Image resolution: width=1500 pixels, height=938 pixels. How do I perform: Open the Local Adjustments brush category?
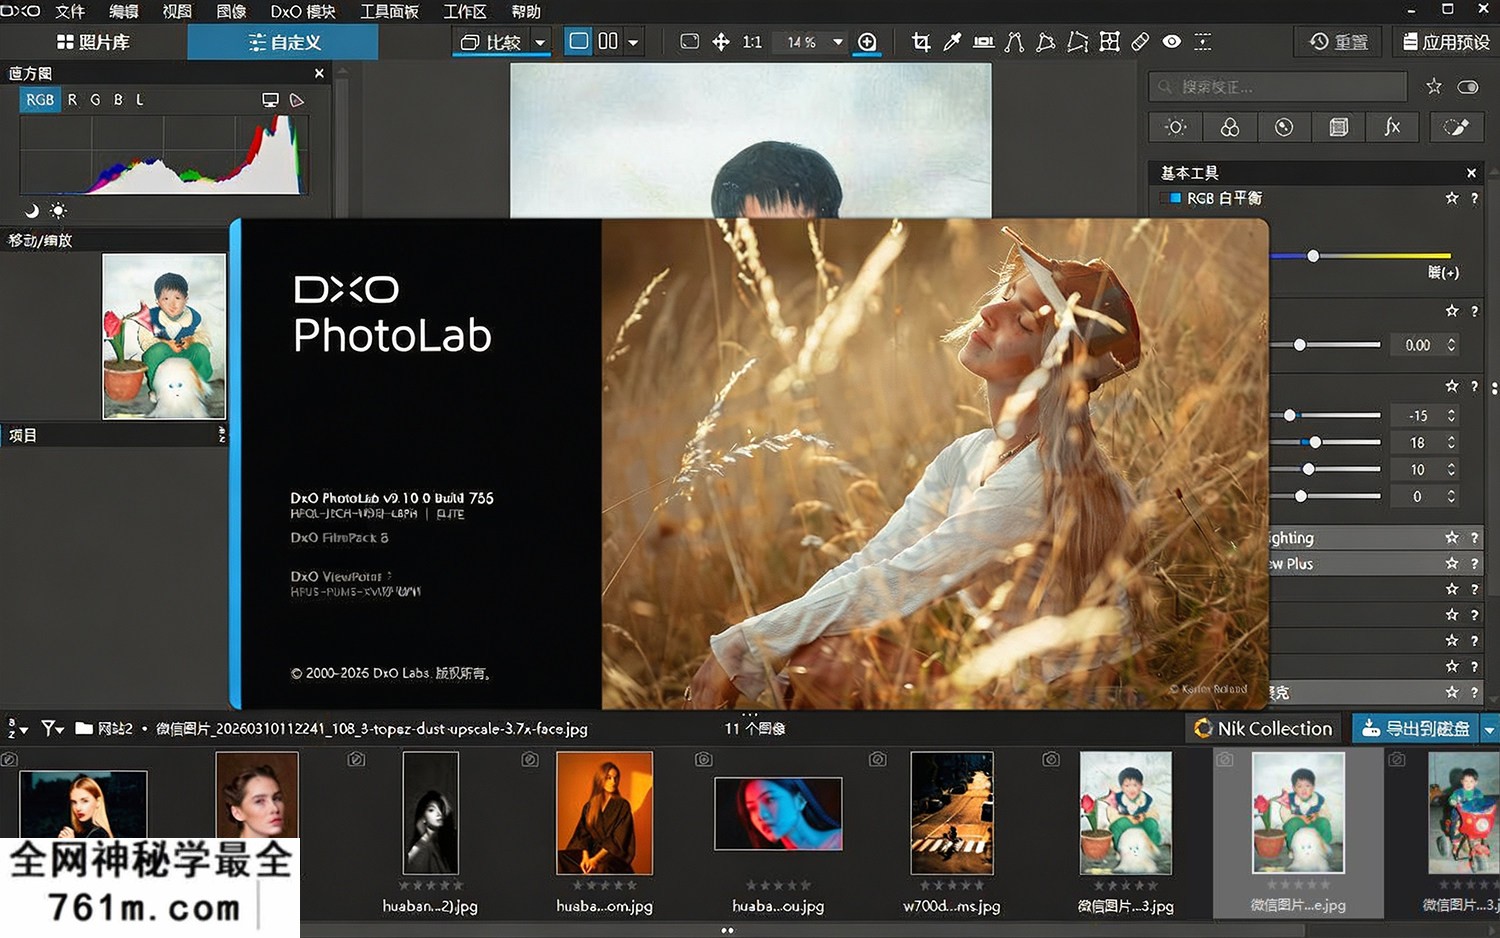[1455, 127]
